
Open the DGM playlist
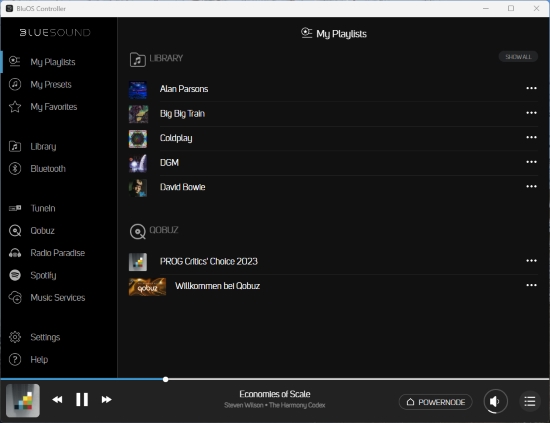click(169, 163)
